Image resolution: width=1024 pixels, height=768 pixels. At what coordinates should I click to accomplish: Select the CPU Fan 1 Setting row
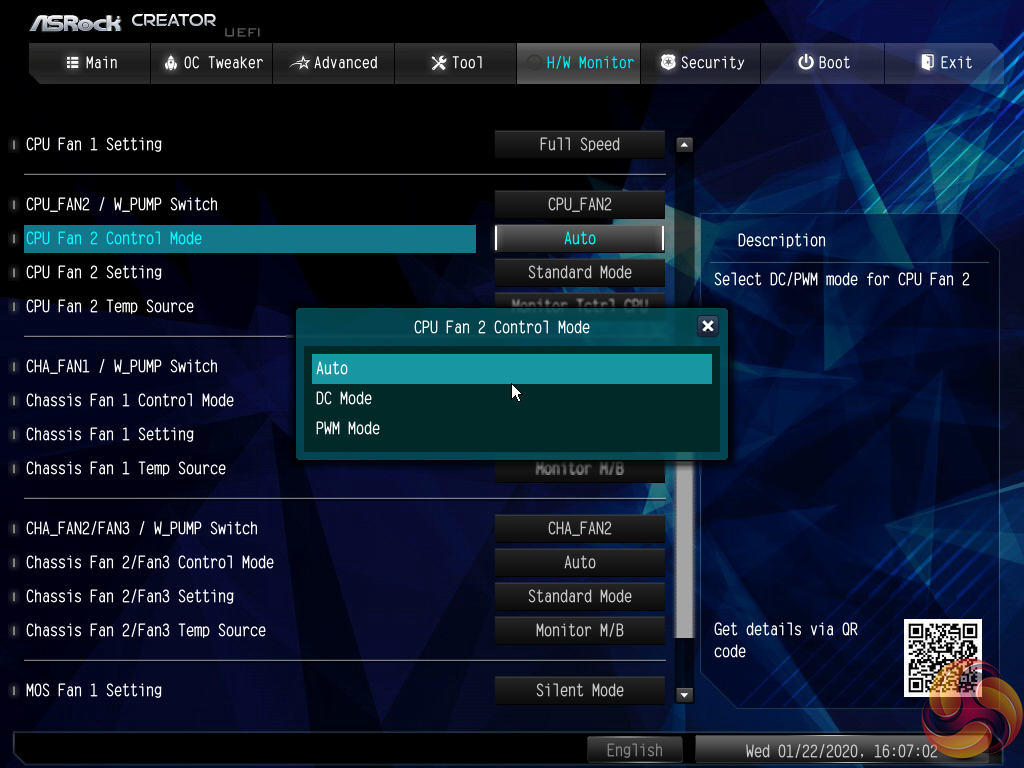click(x=249, y=144)
